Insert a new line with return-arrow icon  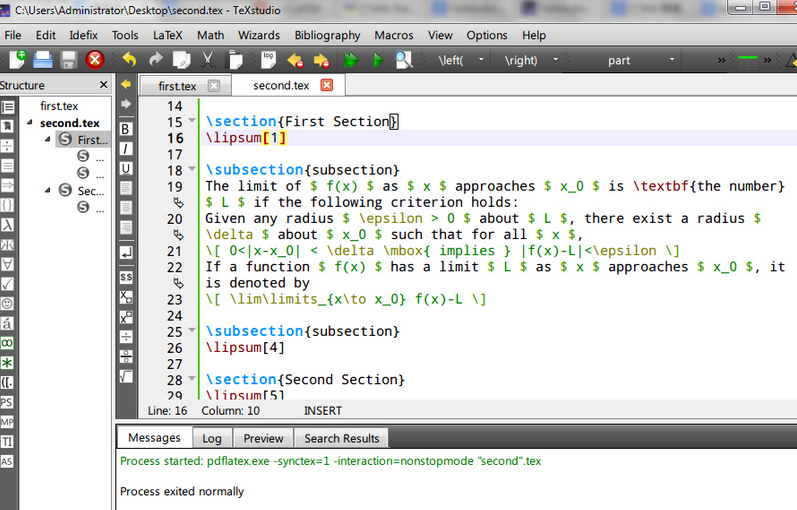[126, 252]
